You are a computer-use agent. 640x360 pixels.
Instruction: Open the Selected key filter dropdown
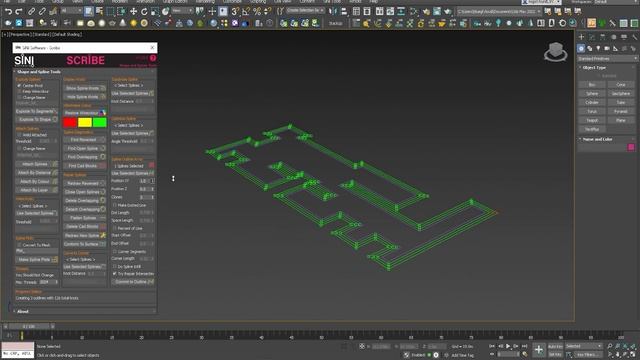[x=584, y=346]
